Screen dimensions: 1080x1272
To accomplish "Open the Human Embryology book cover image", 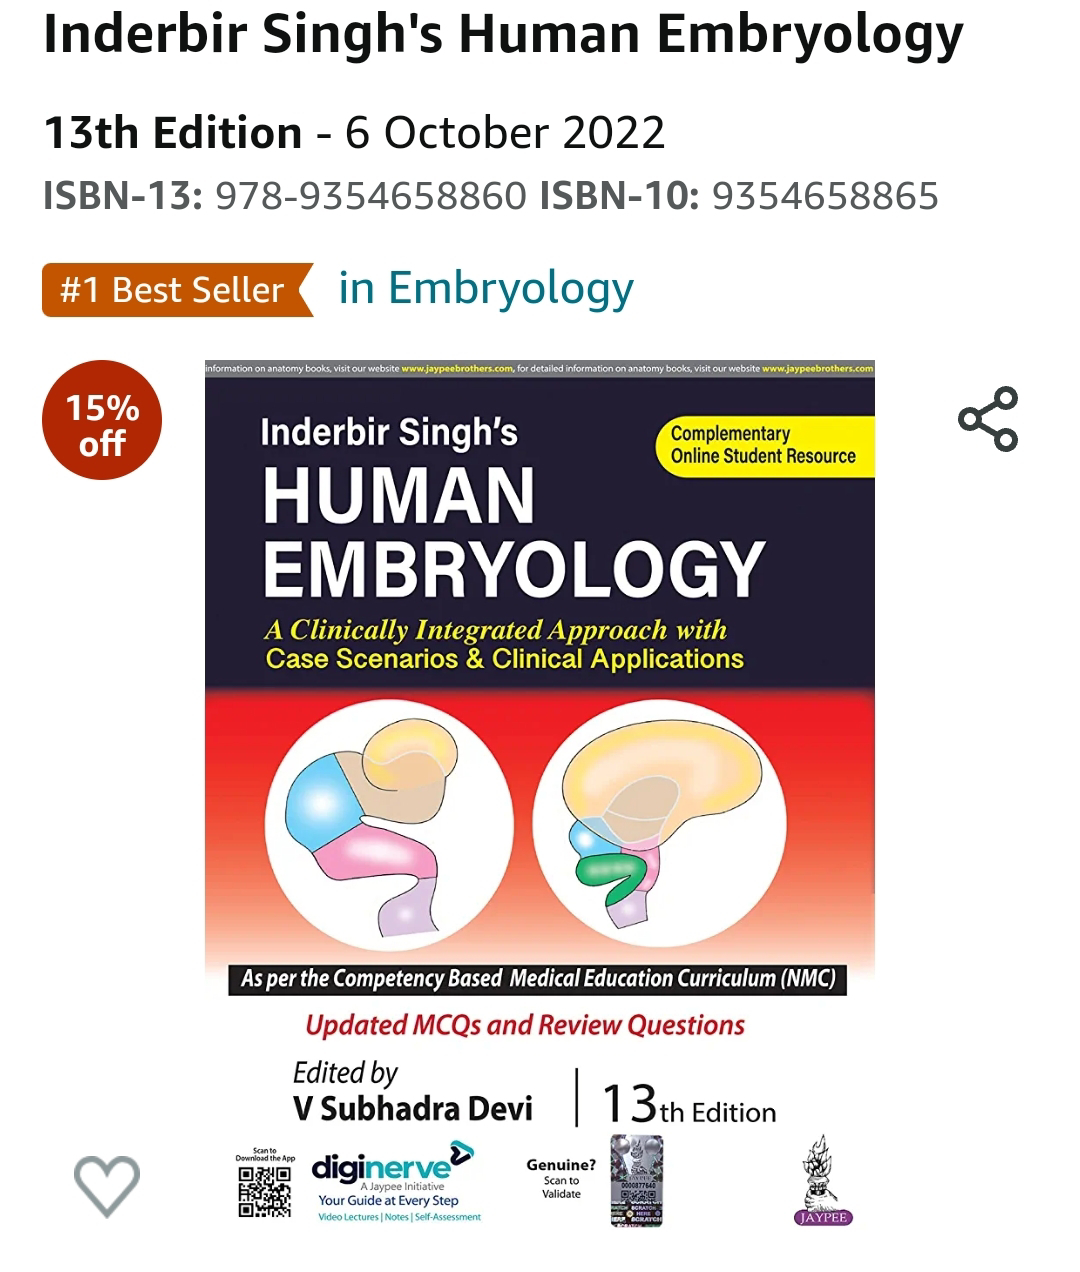I will pos(540,795).
